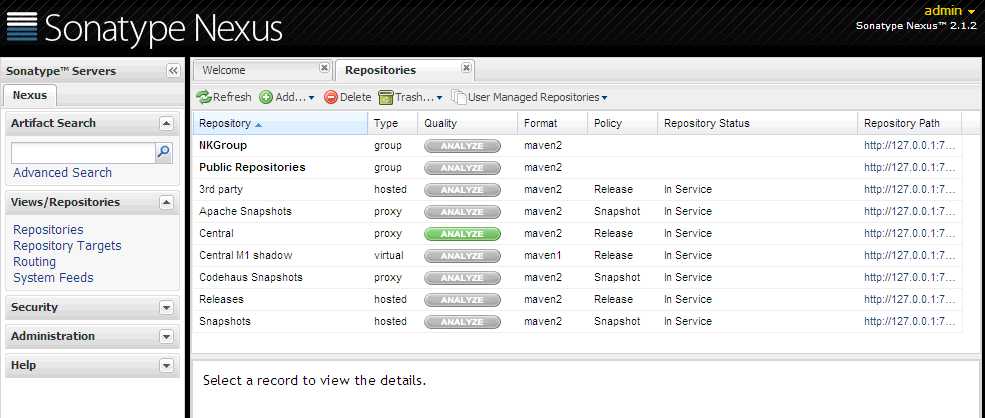
Task: Open the Add repository menu
Action: (286, 97)
